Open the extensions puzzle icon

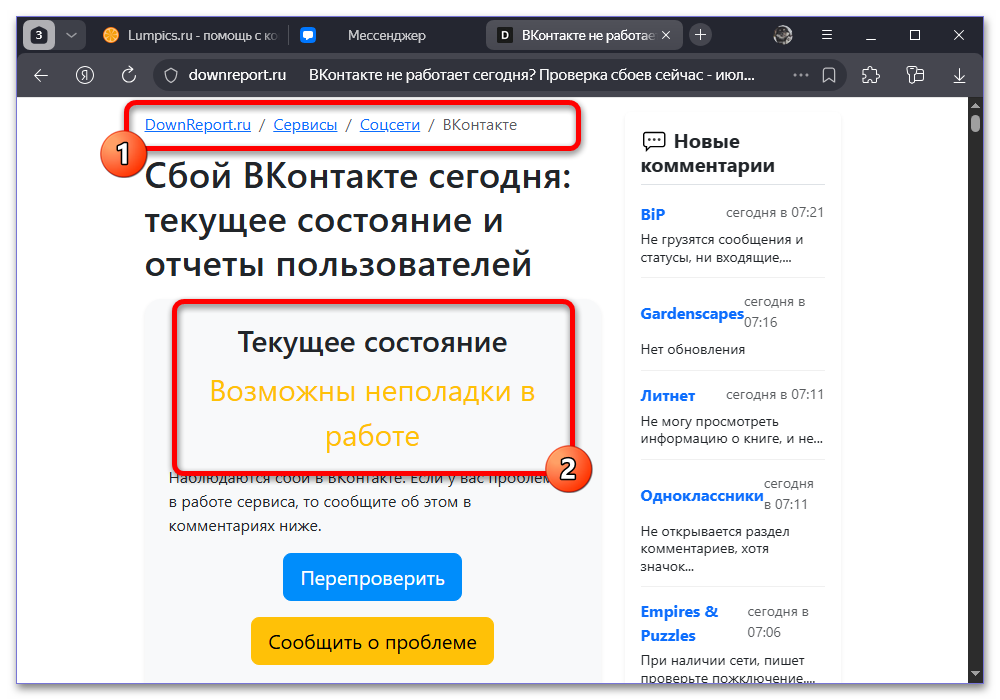(x=871, y=76)
